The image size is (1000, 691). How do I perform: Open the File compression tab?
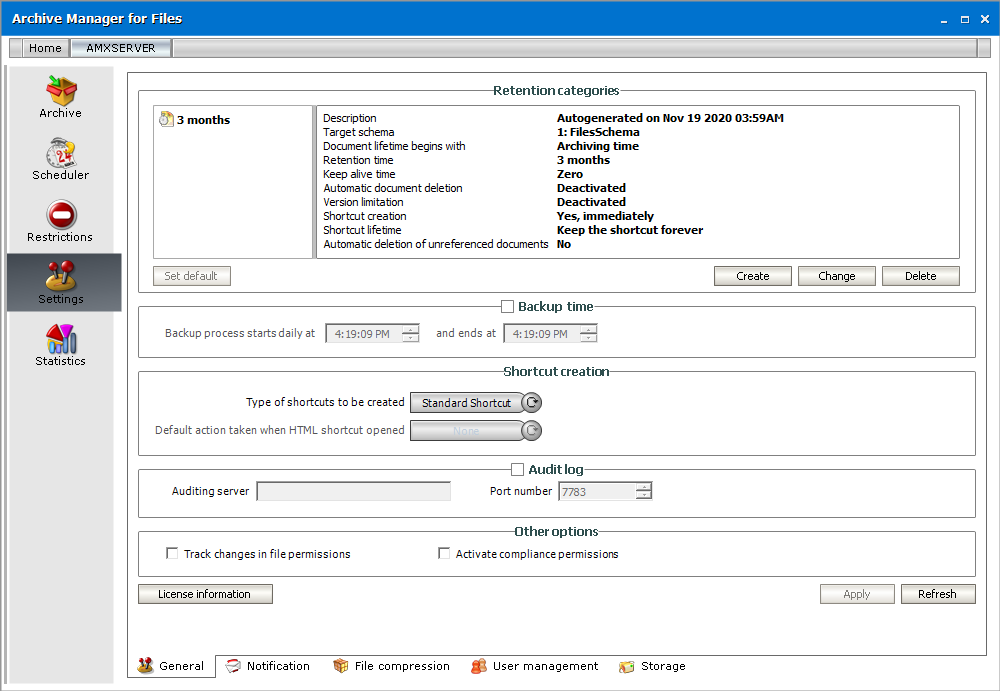pyautogui.click(x=391, y=666)
